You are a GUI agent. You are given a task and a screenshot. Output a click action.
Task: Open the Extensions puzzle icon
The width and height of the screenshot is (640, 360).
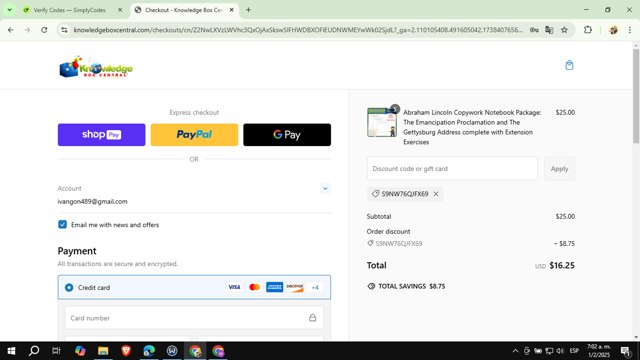pyautogui.click(x=588, y=30)
